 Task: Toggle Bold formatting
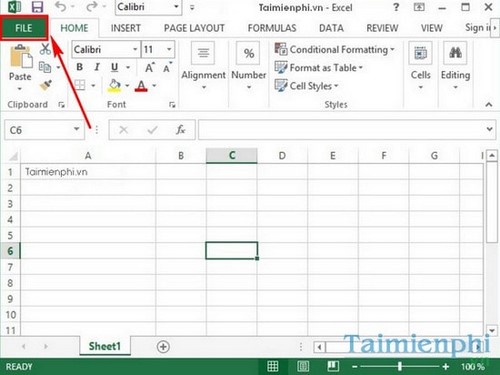click(79, 67)
